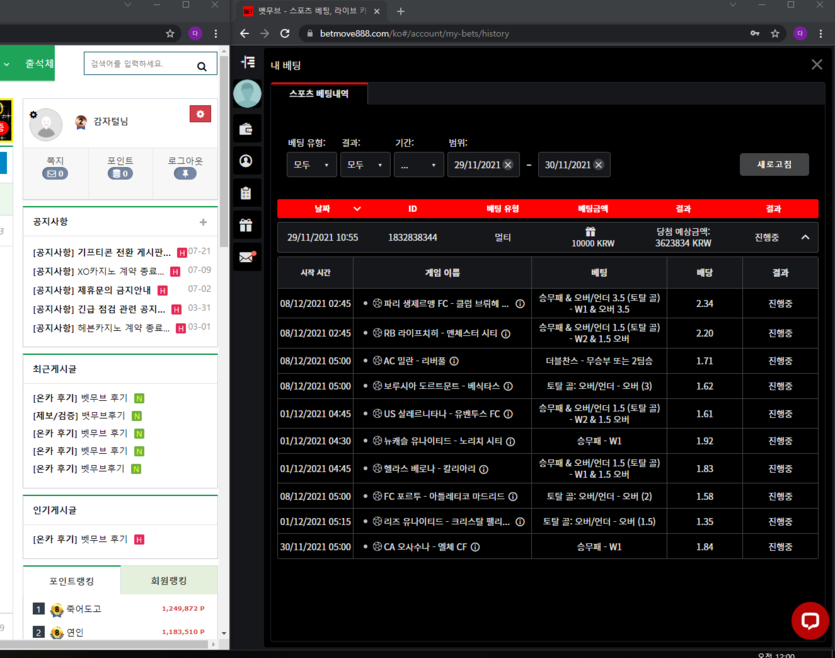Select the 스포츠 베팅내역 tab
Screen dimensions: 835x658
pyautogui.click(x=318, y=94)
